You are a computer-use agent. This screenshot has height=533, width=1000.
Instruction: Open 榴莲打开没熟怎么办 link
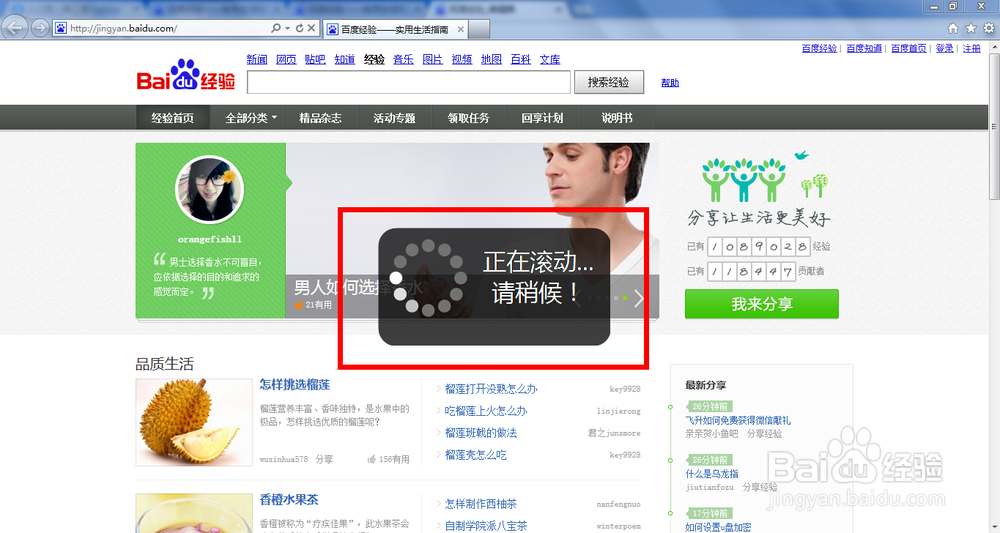(x=491, y=389)
